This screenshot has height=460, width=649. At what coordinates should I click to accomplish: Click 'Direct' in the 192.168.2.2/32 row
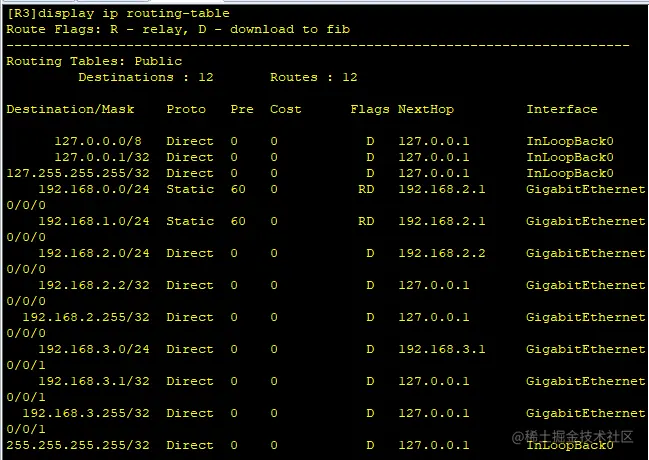point(190,285)
